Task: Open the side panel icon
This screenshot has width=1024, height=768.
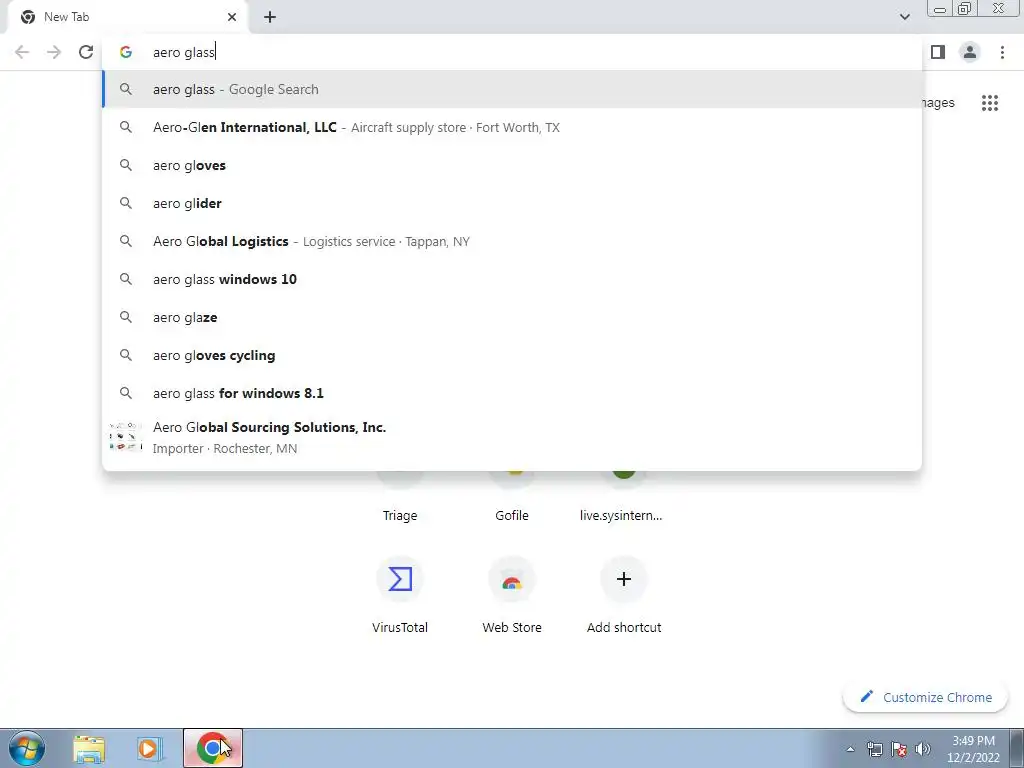Action: point(938,52)
